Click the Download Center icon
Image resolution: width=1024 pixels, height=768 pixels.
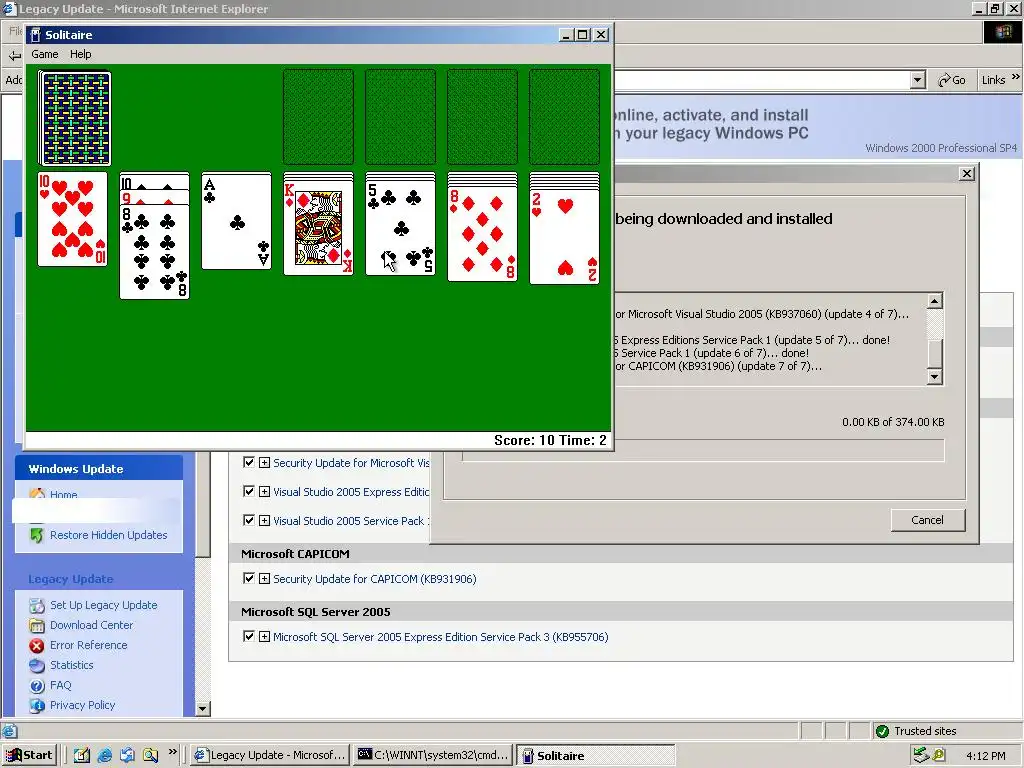[x=37, y=625]
